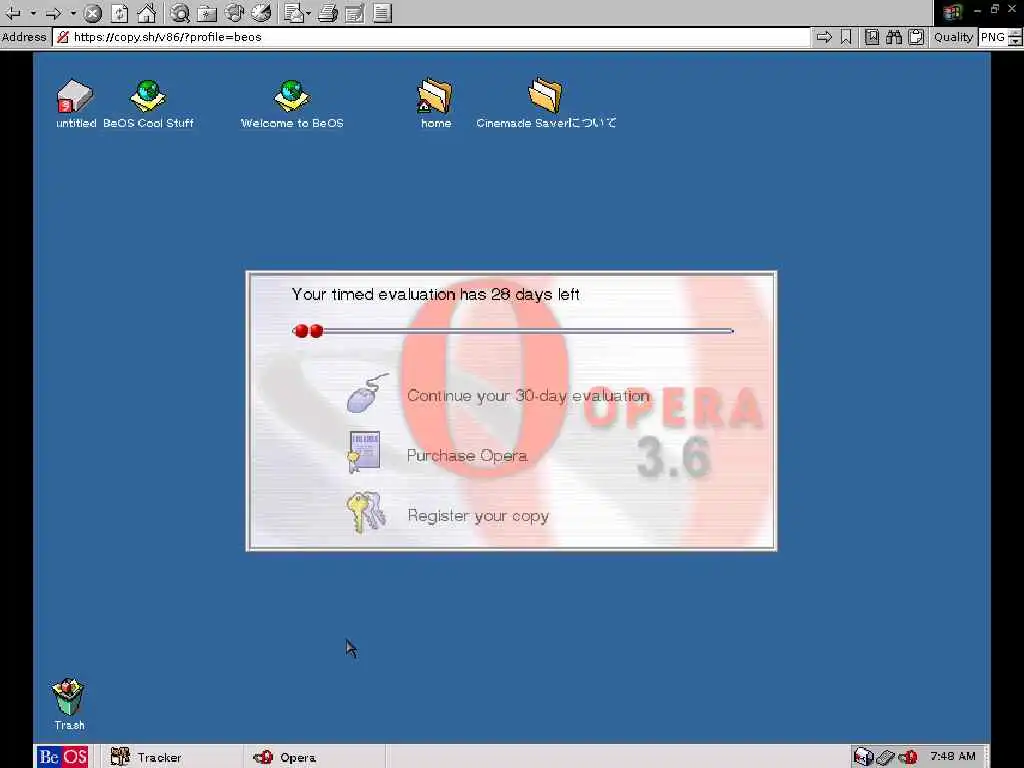Open the bookmarks book icon
1024x768 pixels.
click(x=872, y=37)
